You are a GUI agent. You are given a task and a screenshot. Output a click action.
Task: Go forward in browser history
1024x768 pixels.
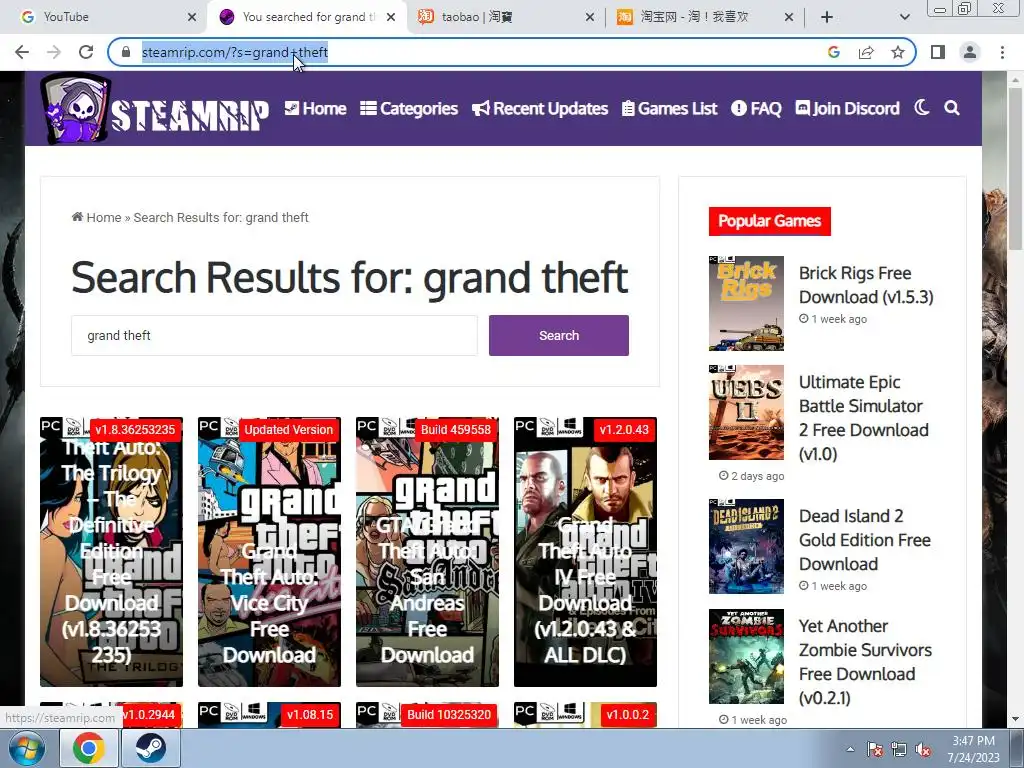[54, 52]
